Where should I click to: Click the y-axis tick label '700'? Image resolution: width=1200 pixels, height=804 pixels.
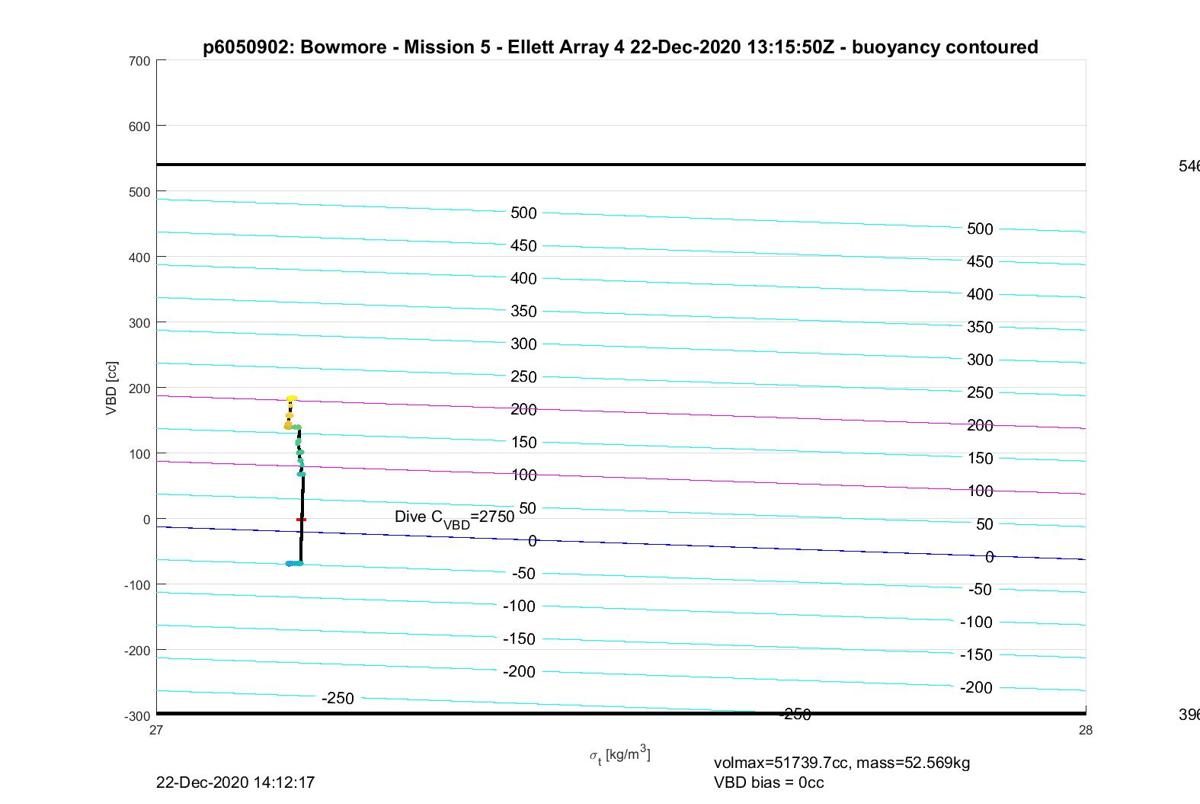pos(139,61)
